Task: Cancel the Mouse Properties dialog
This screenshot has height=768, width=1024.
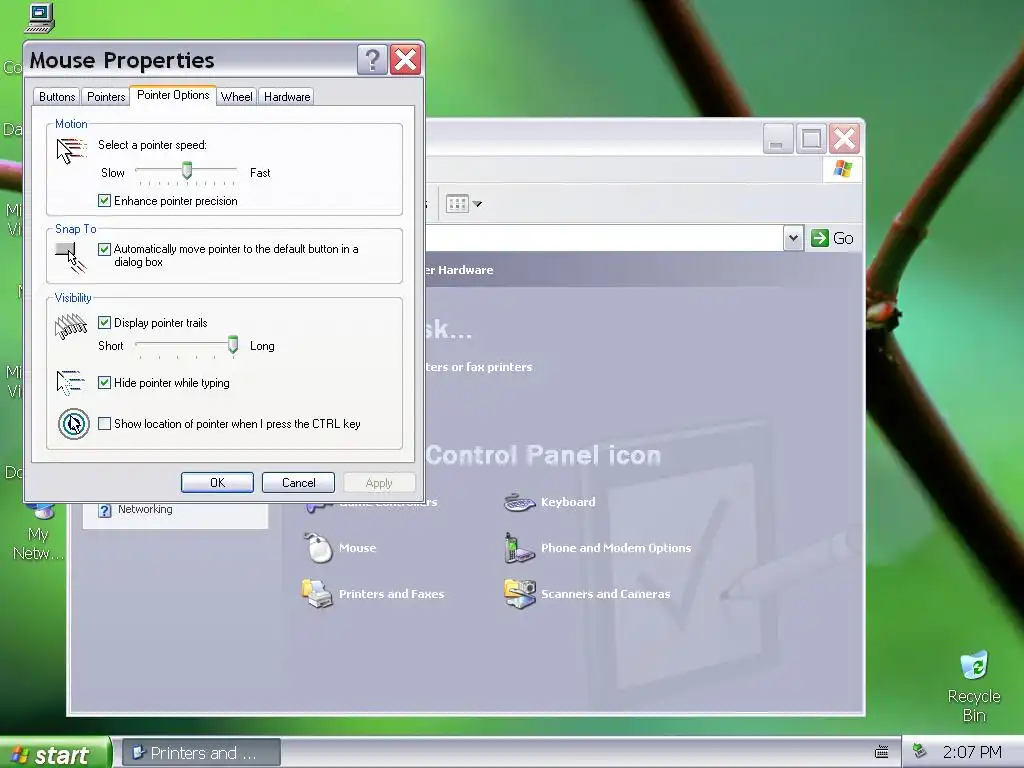Action: pos(298,483)
